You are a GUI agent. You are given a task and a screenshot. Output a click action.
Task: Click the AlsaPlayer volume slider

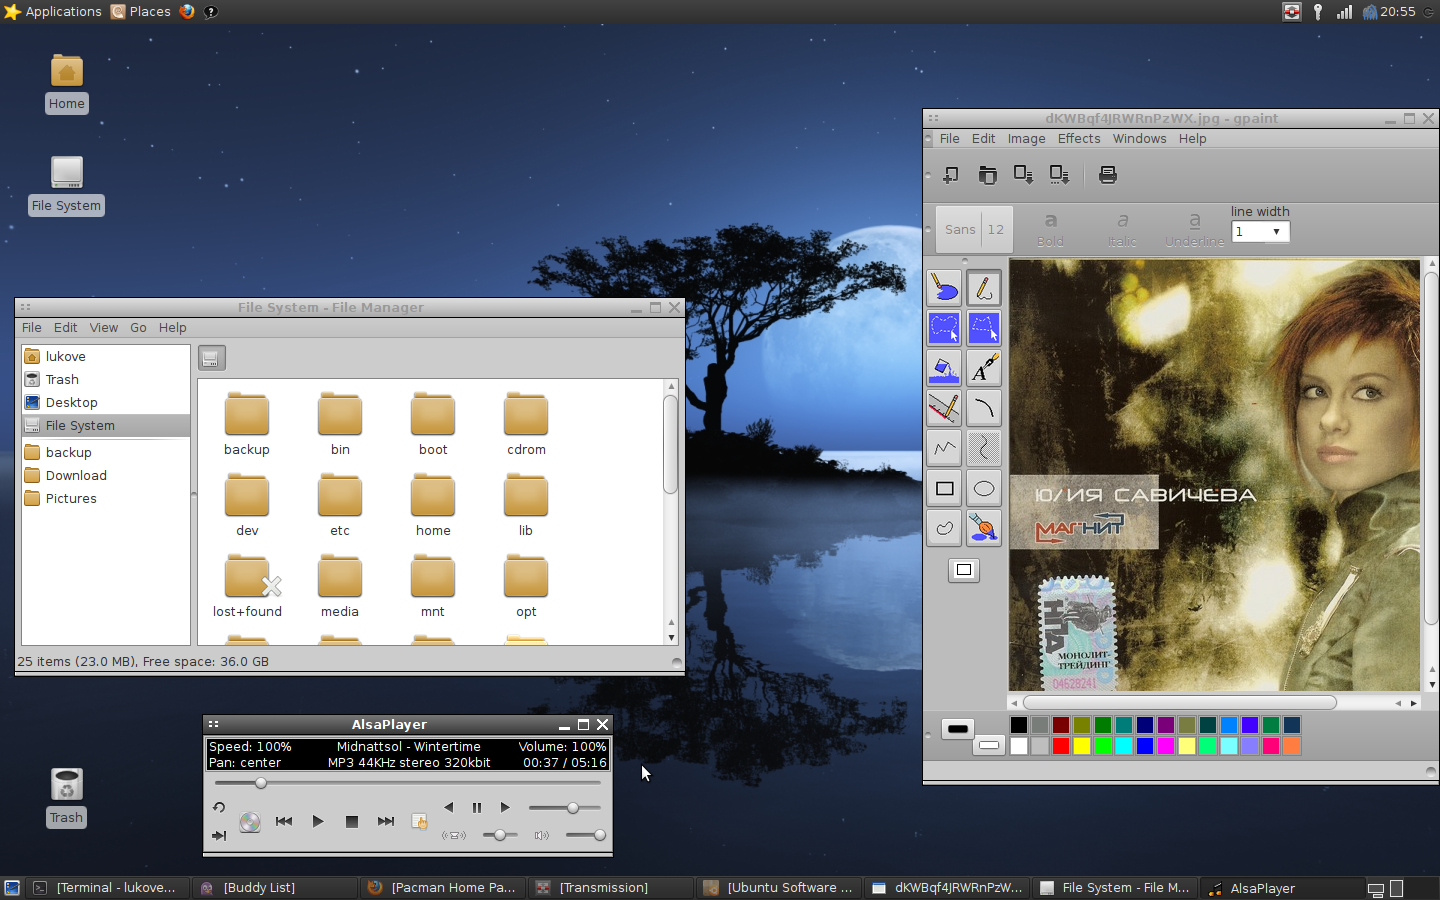coord(585,835)
